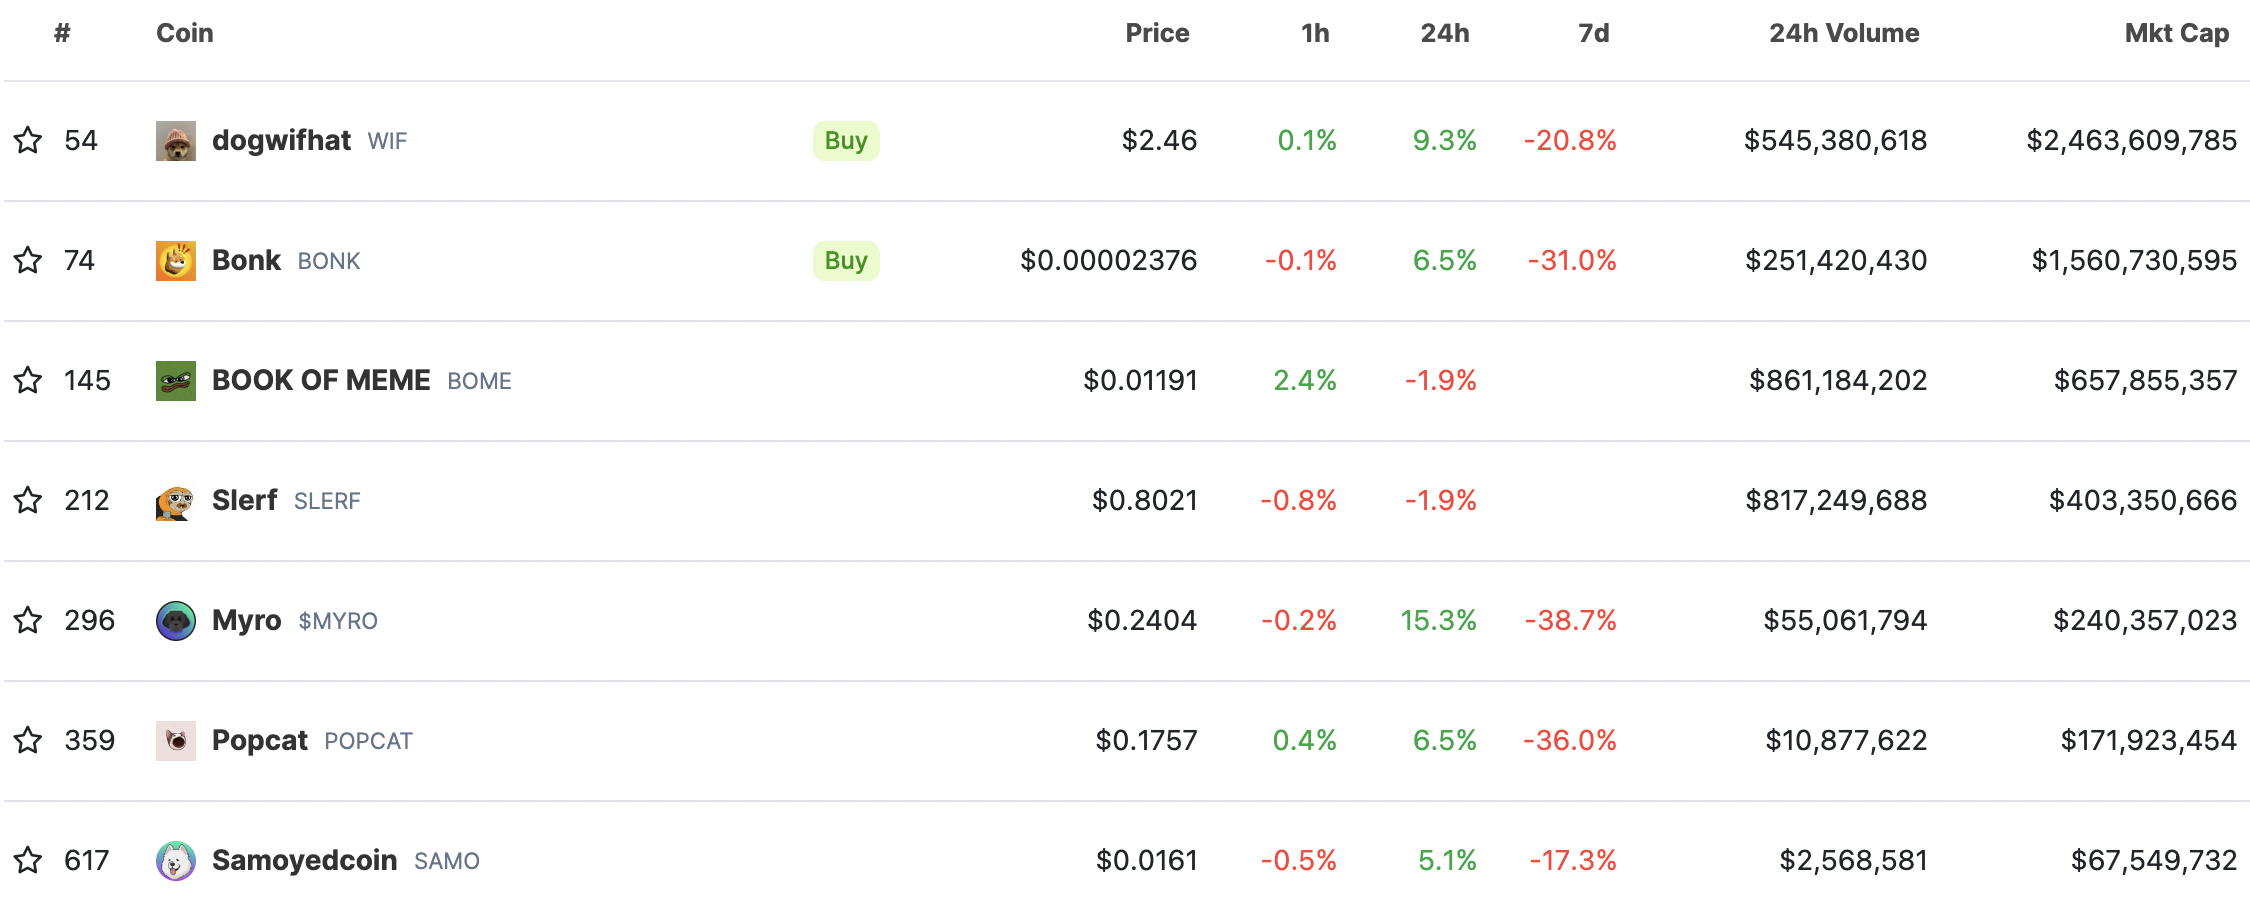Click the Bonk coin logo icon
The image size is (2250, 910).
point(176,261)
